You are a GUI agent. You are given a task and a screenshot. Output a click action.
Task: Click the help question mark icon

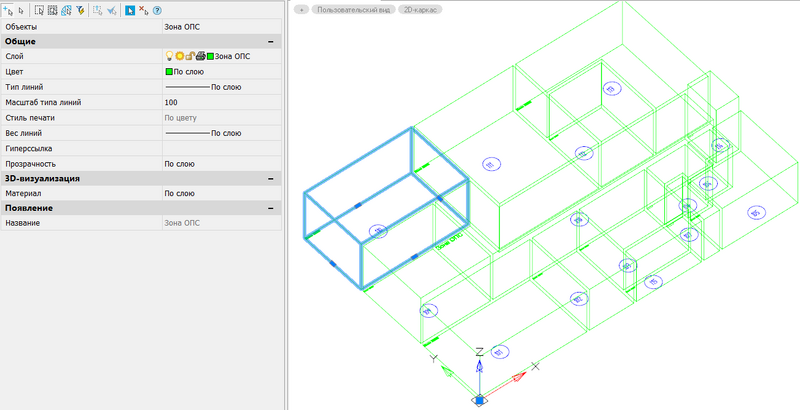point(158,10)
